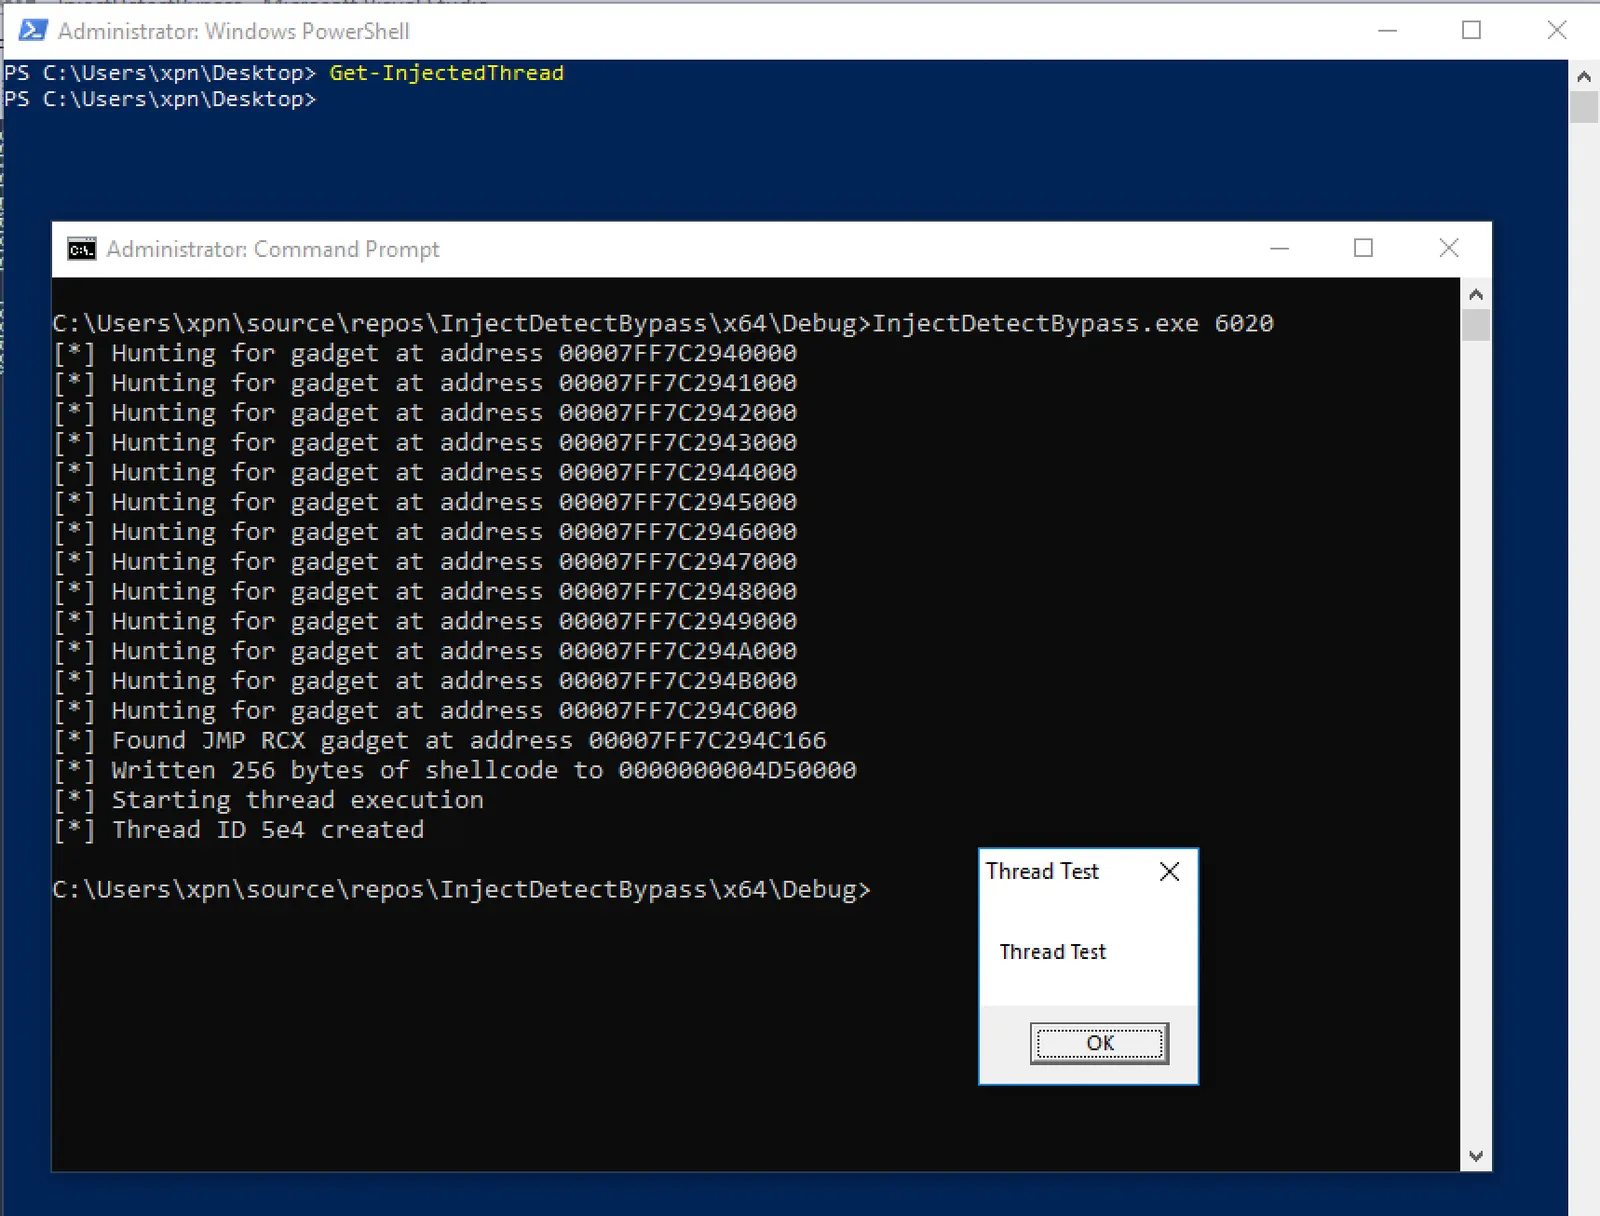Click the Get-InjectedThread command text

tap(446, 73)
